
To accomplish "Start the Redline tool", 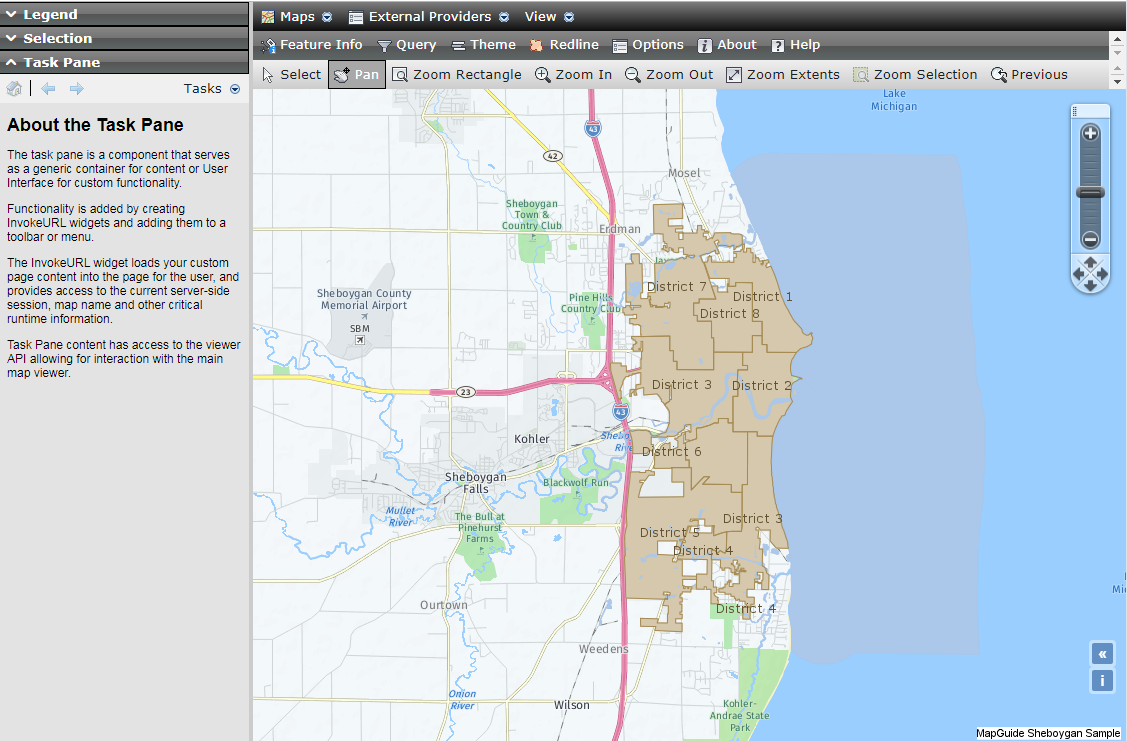I will pyautogui.click(x=563, y=44).
